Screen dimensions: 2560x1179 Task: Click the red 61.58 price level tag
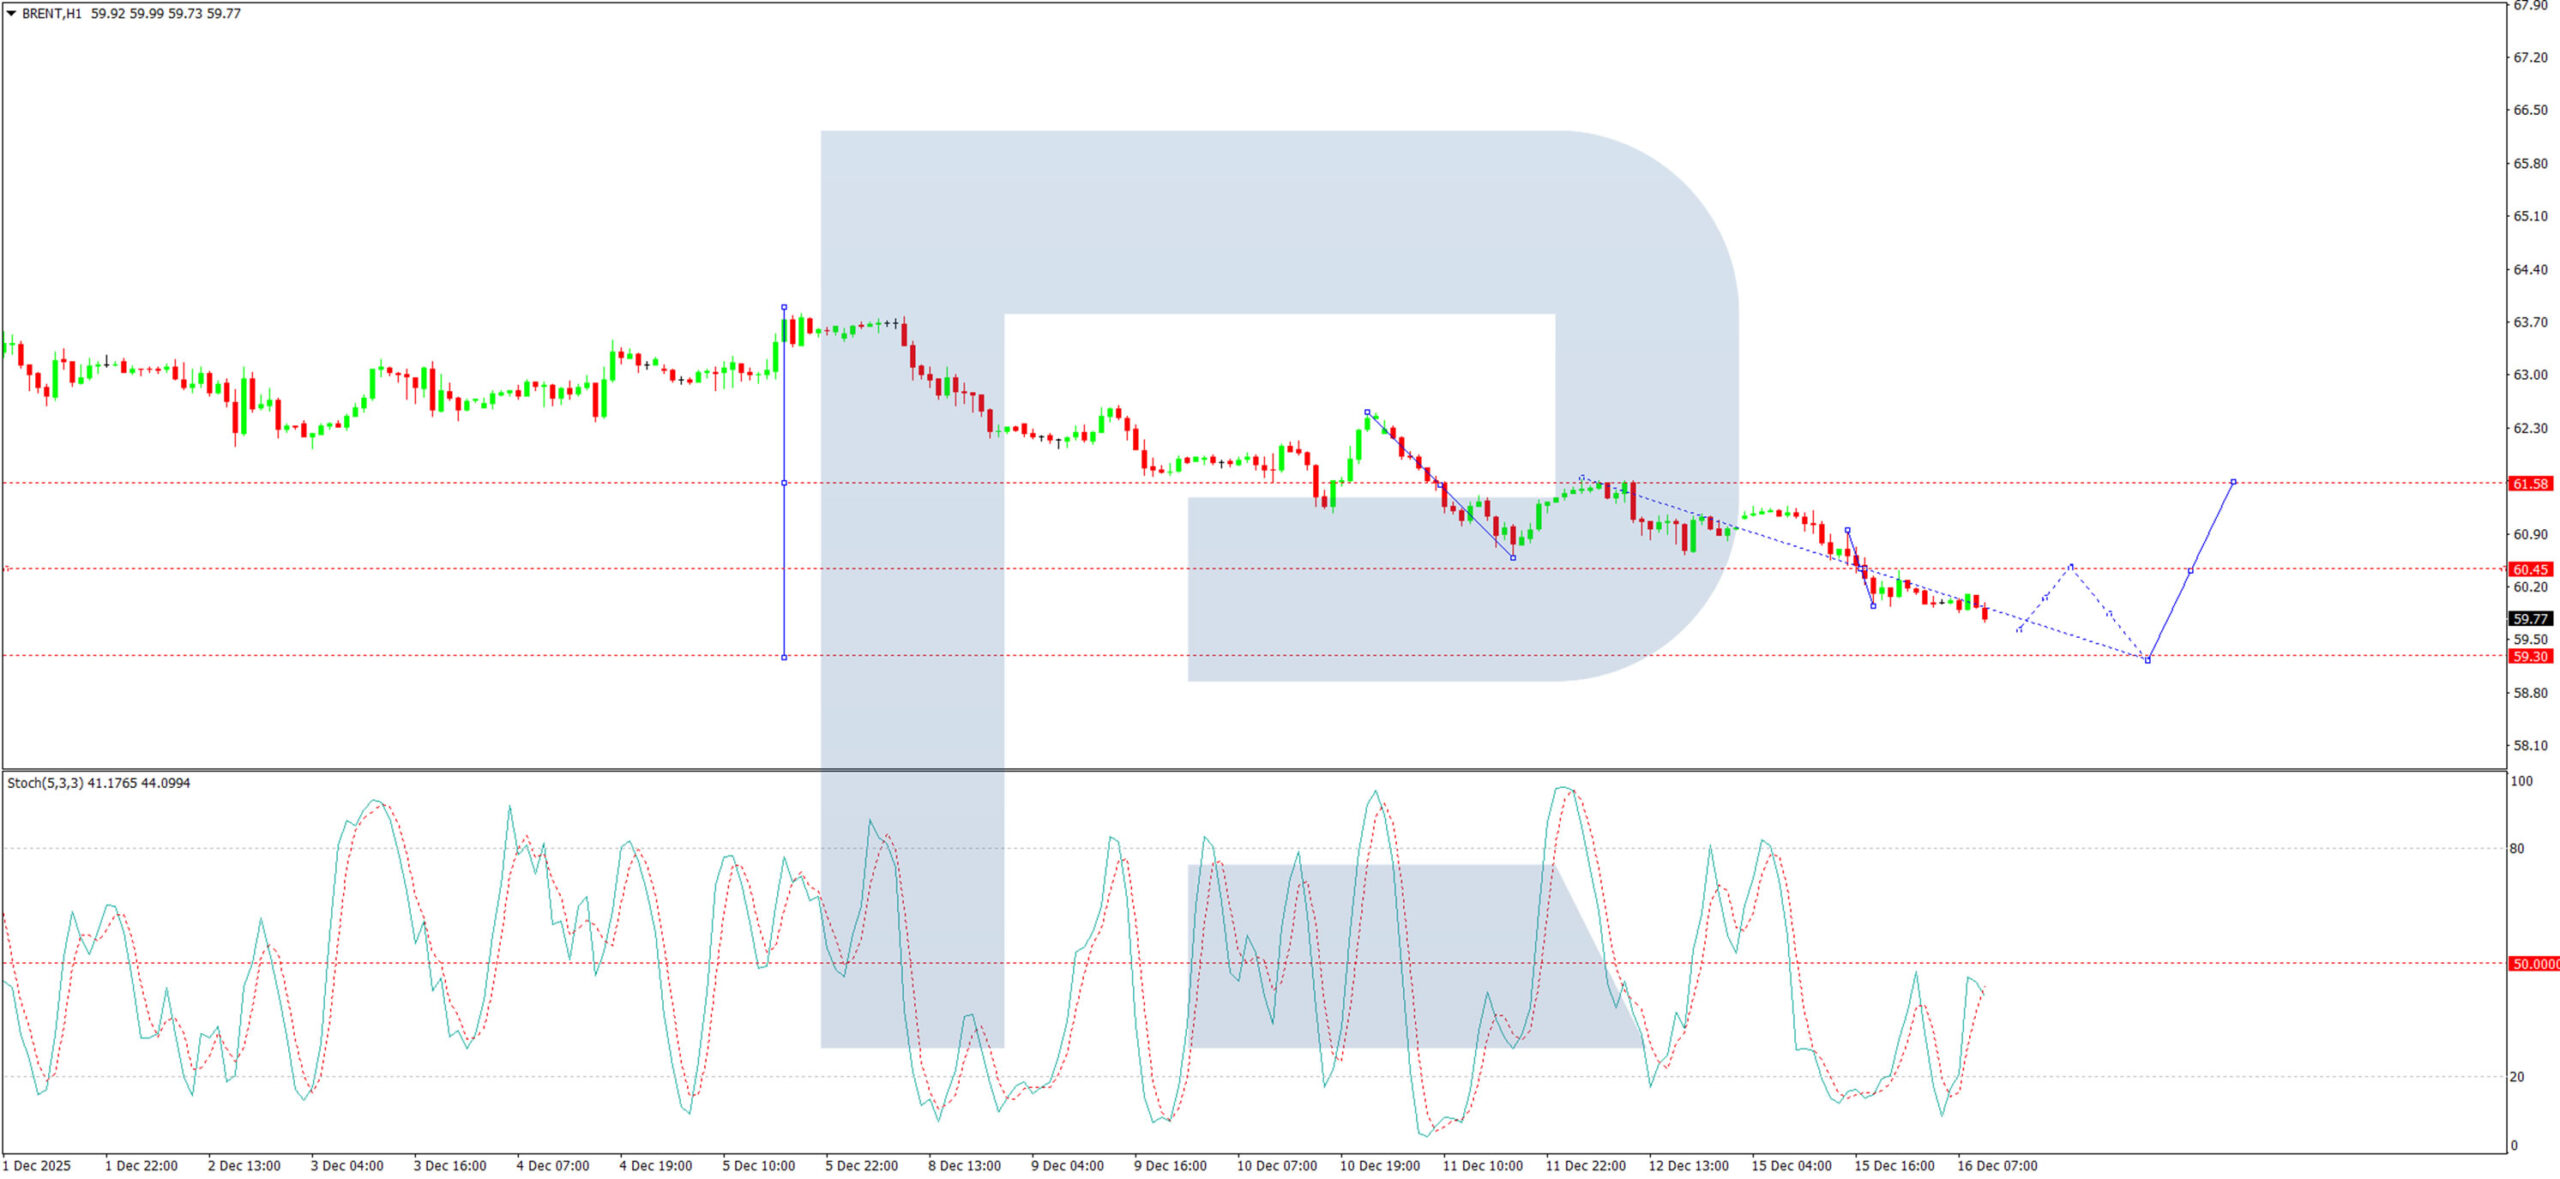[2530, 484]
